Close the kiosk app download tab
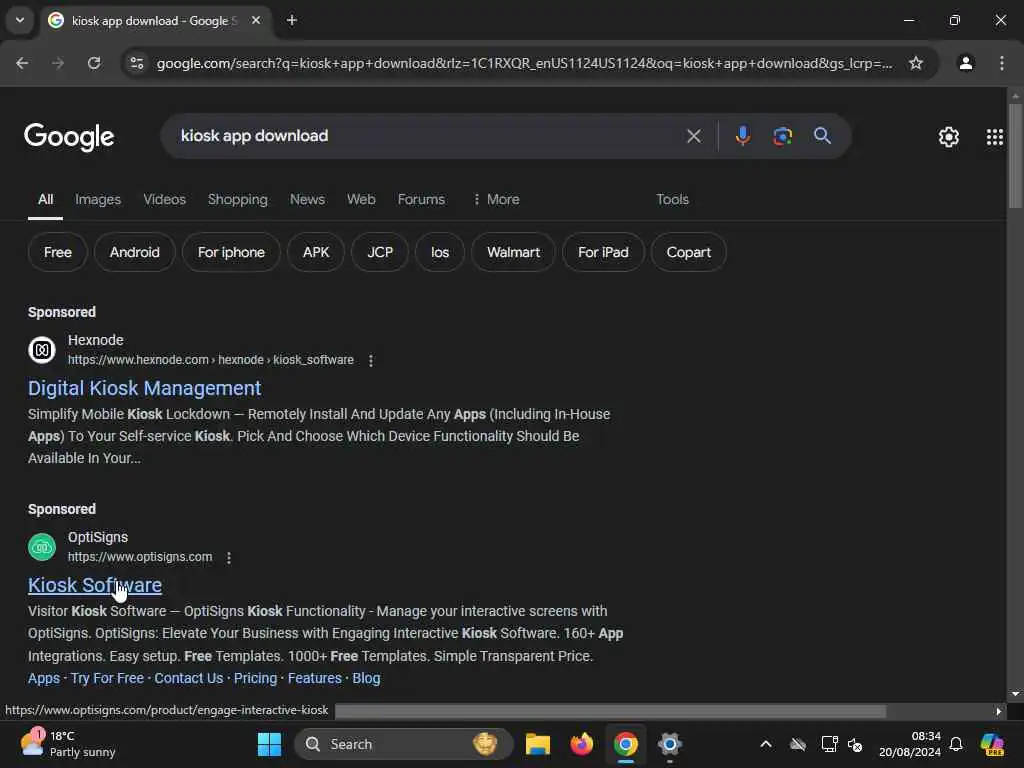Screen dimensions: 1024x768 point(256,20)
